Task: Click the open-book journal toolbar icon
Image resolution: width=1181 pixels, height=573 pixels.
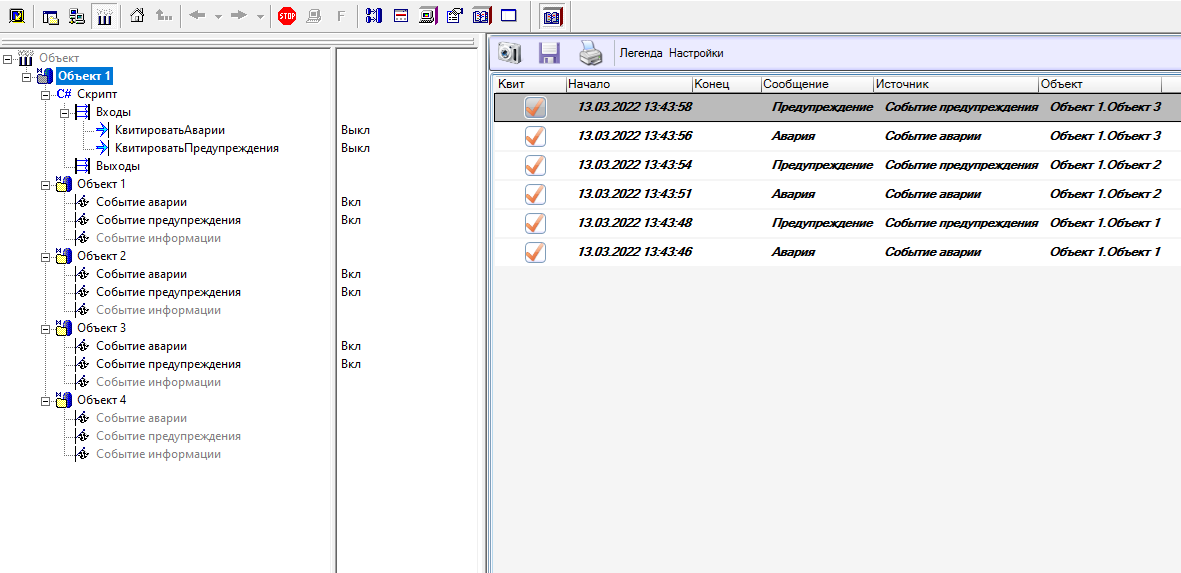Action: click(482, 16)
